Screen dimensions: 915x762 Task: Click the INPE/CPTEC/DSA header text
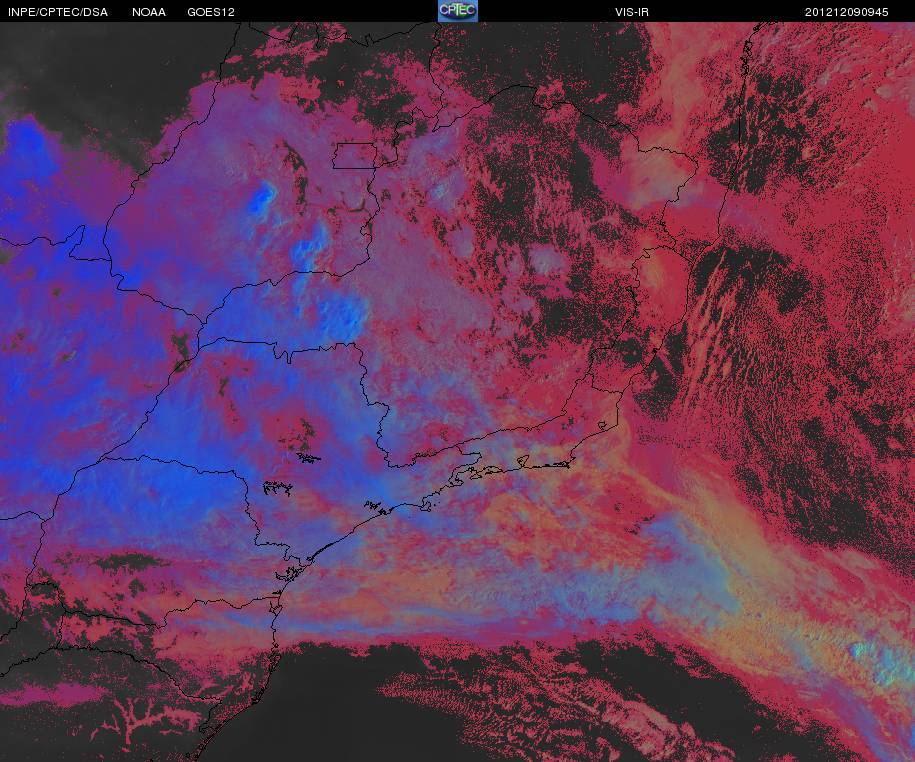tap(58, 12)
